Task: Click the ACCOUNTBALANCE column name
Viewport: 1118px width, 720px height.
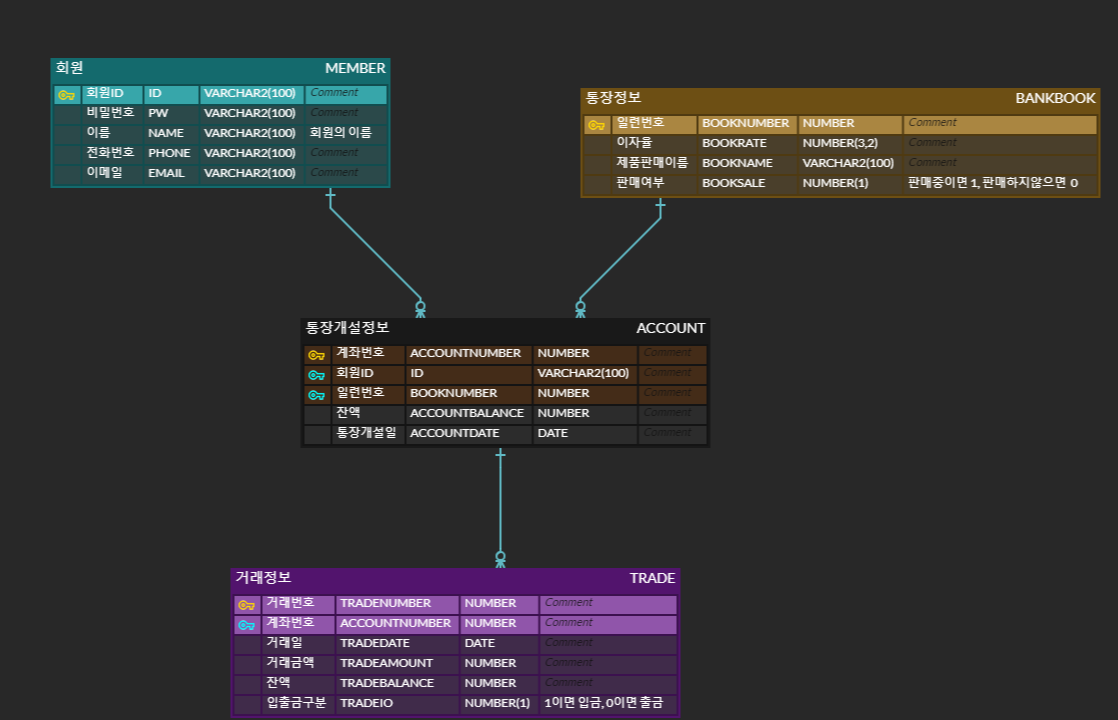Action: point(467,413)
